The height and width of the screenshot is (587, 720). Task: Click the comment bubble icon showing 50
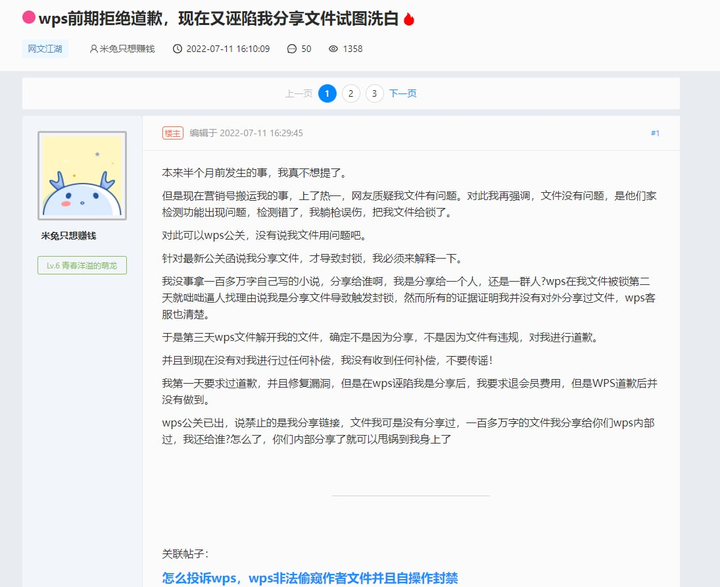click(x=292, y=49)
